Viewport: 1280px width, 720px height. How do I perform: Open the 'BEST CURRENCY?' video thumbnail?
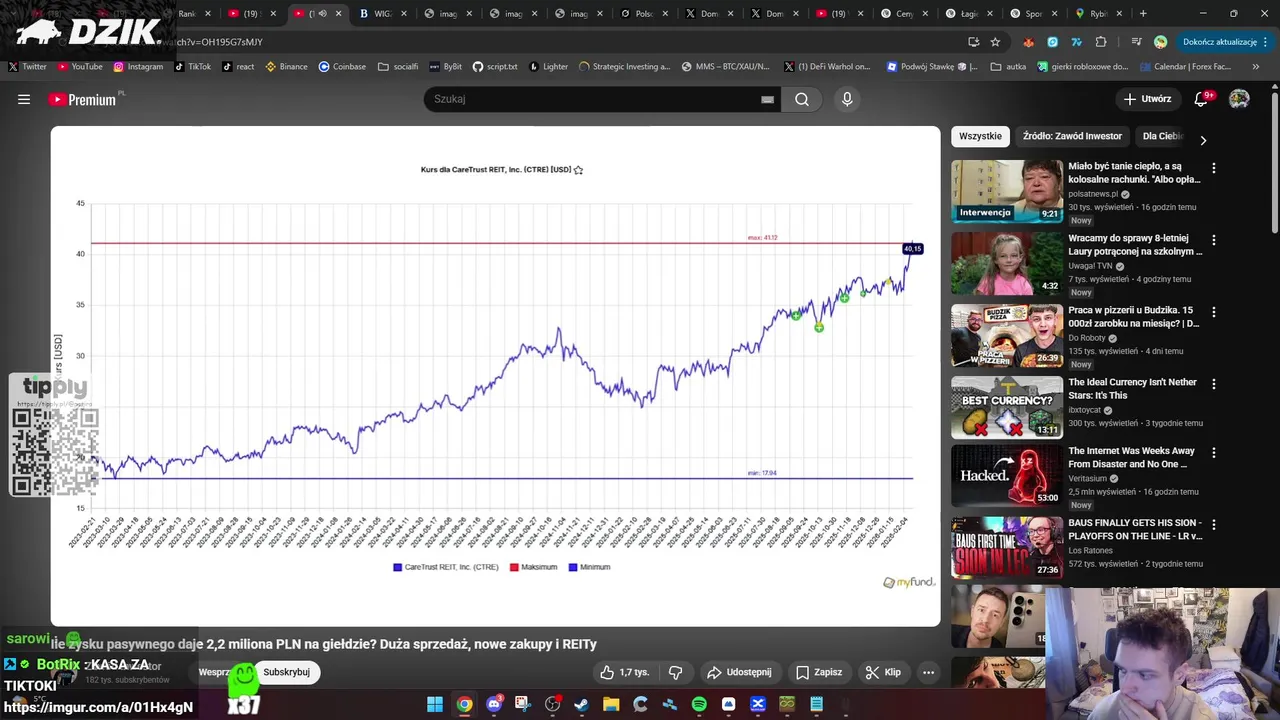[x=1007, y=407]
